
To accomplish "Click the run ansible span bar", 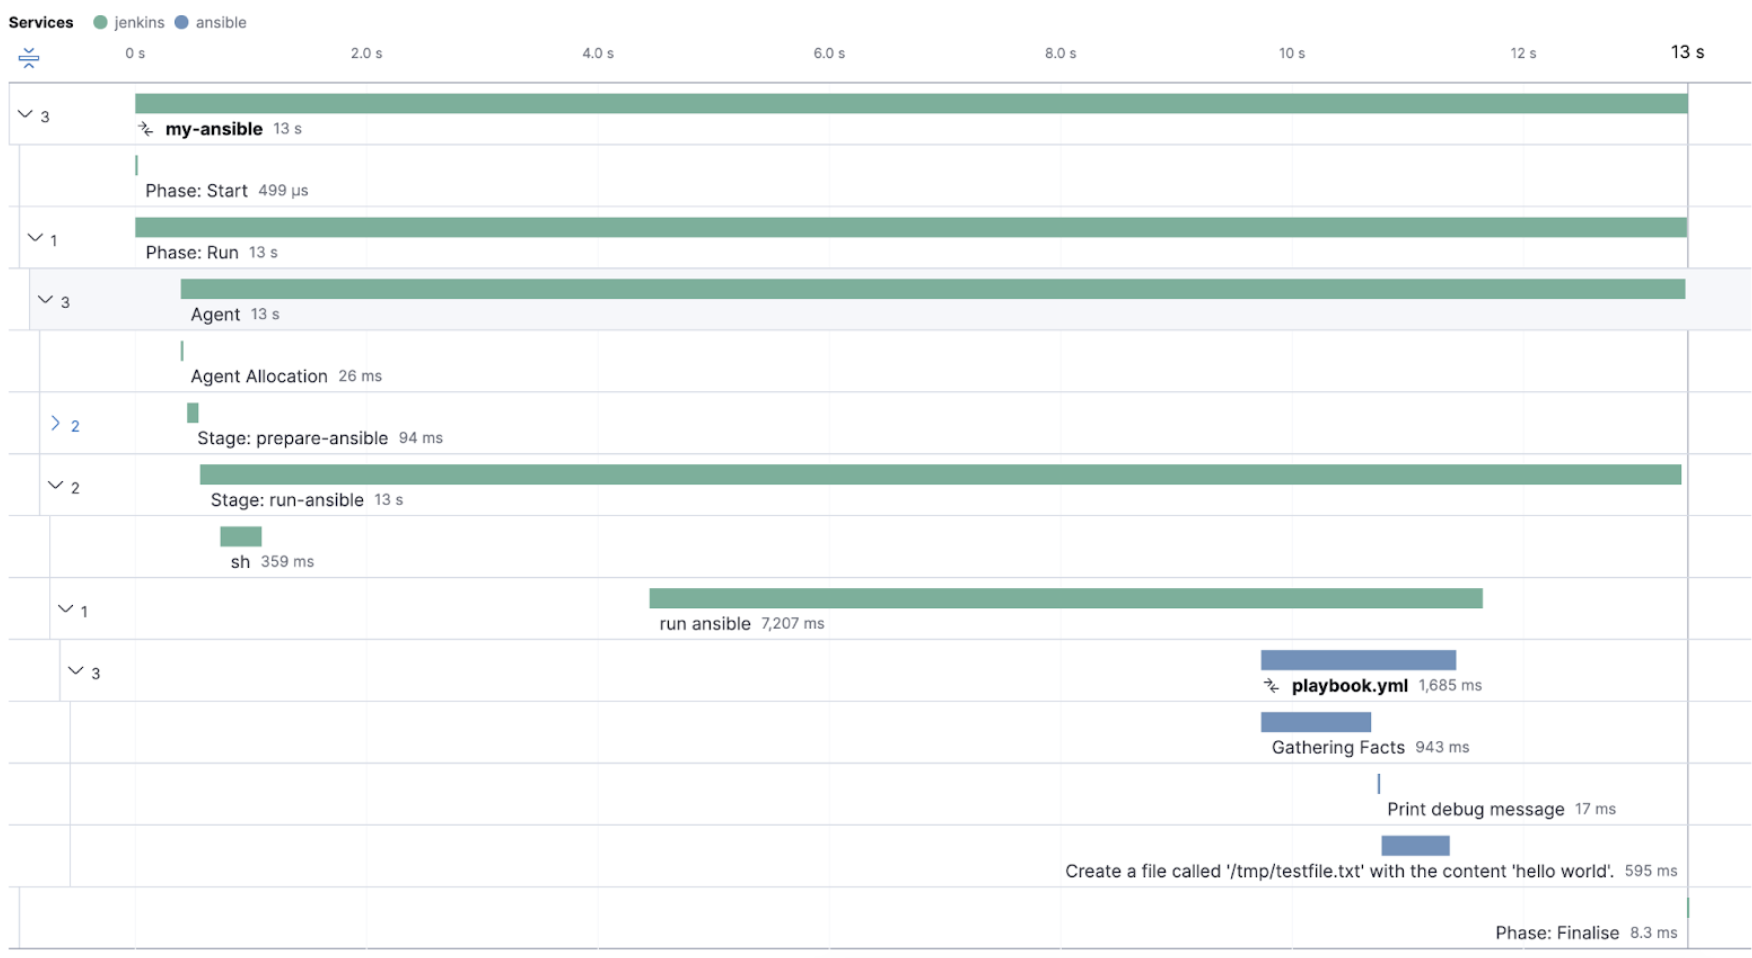I will click(x=1065, y=598).
